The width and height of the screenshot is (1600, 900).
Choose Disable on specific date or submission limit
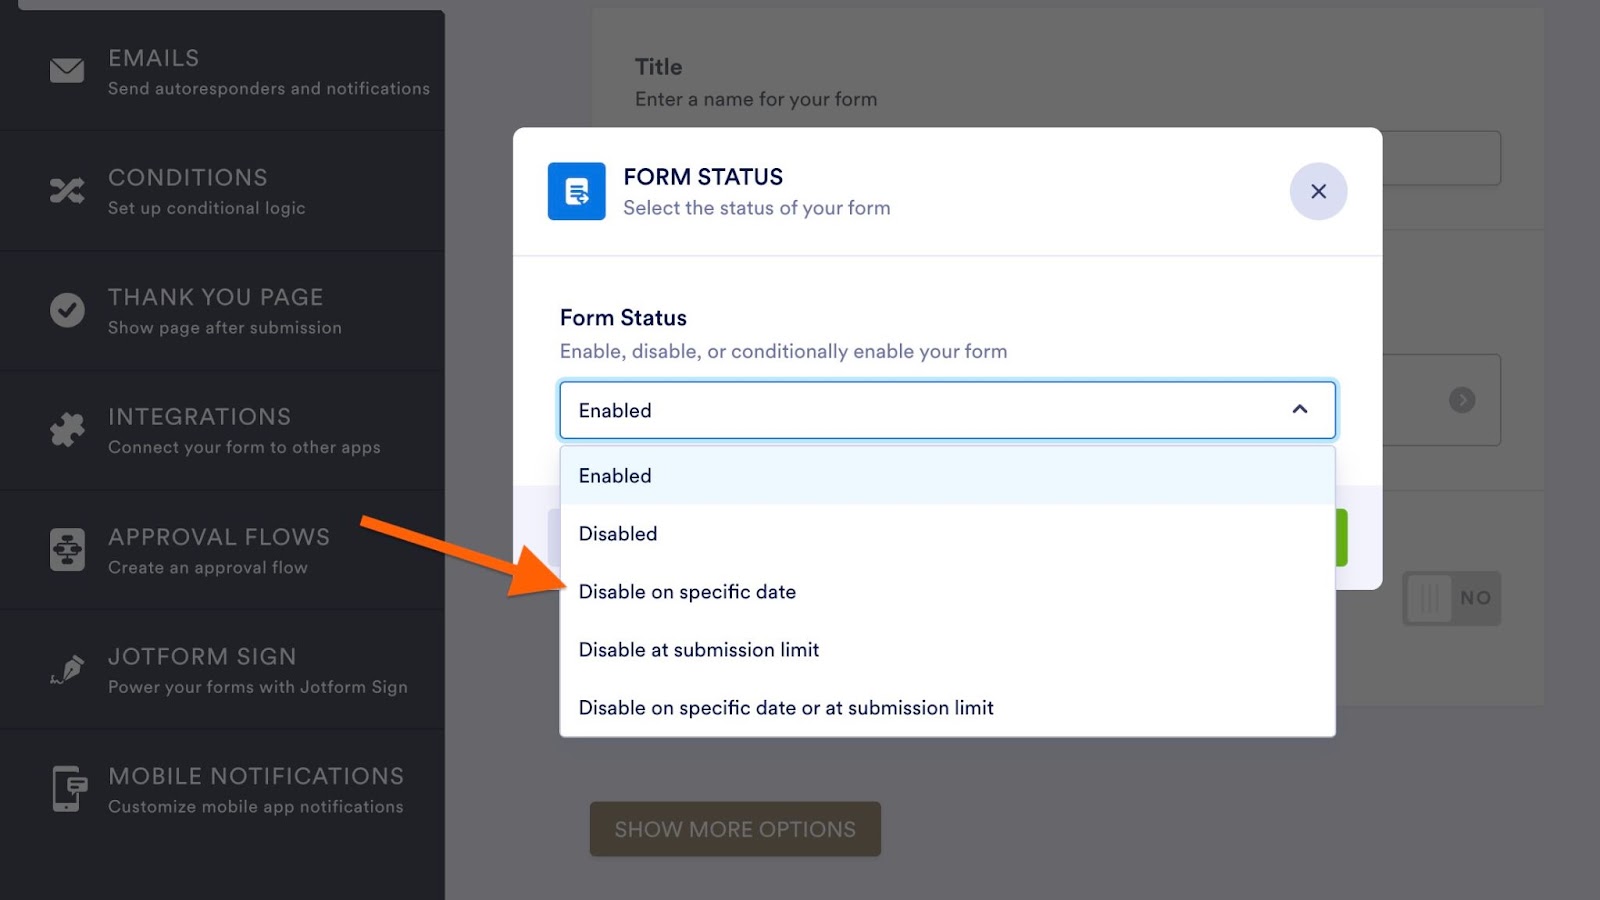coord(786,708)
